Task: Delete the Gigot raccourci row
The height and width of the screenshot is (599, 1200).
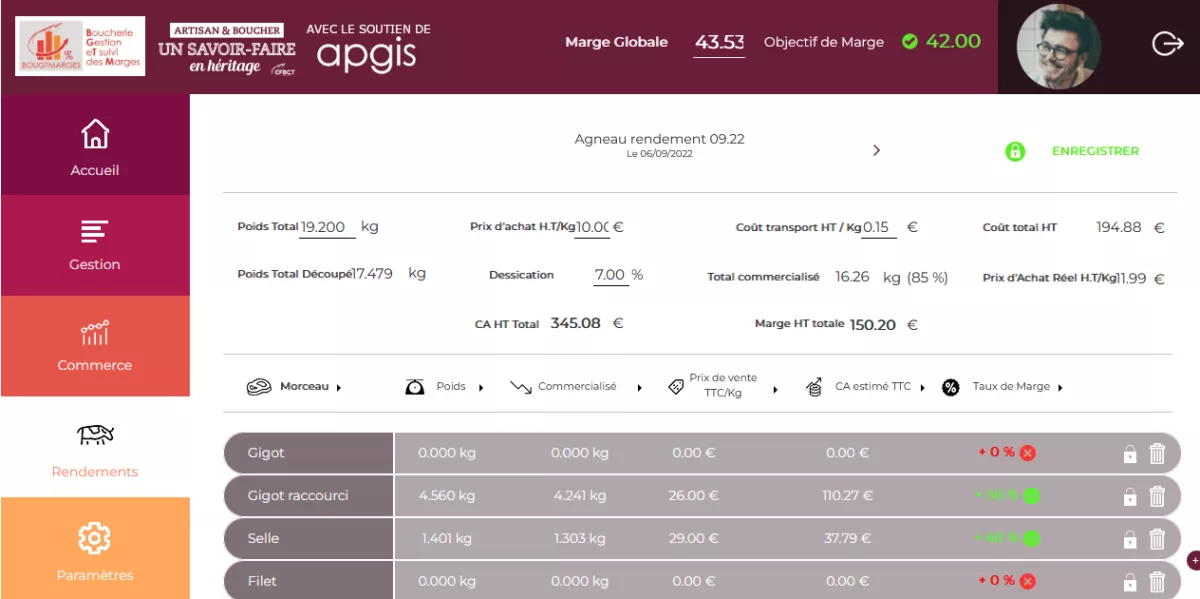Action: (x=1157, y=496)
